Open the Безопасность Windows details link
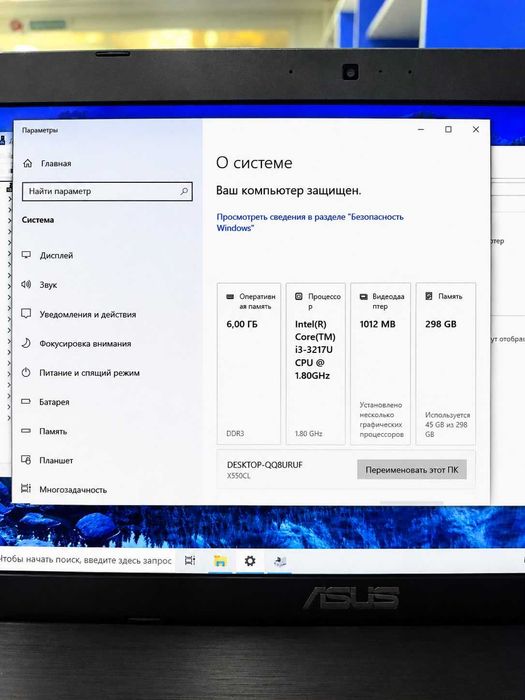Screen dimensions: 525x700 pyautogui.click(x=310, y=222)
